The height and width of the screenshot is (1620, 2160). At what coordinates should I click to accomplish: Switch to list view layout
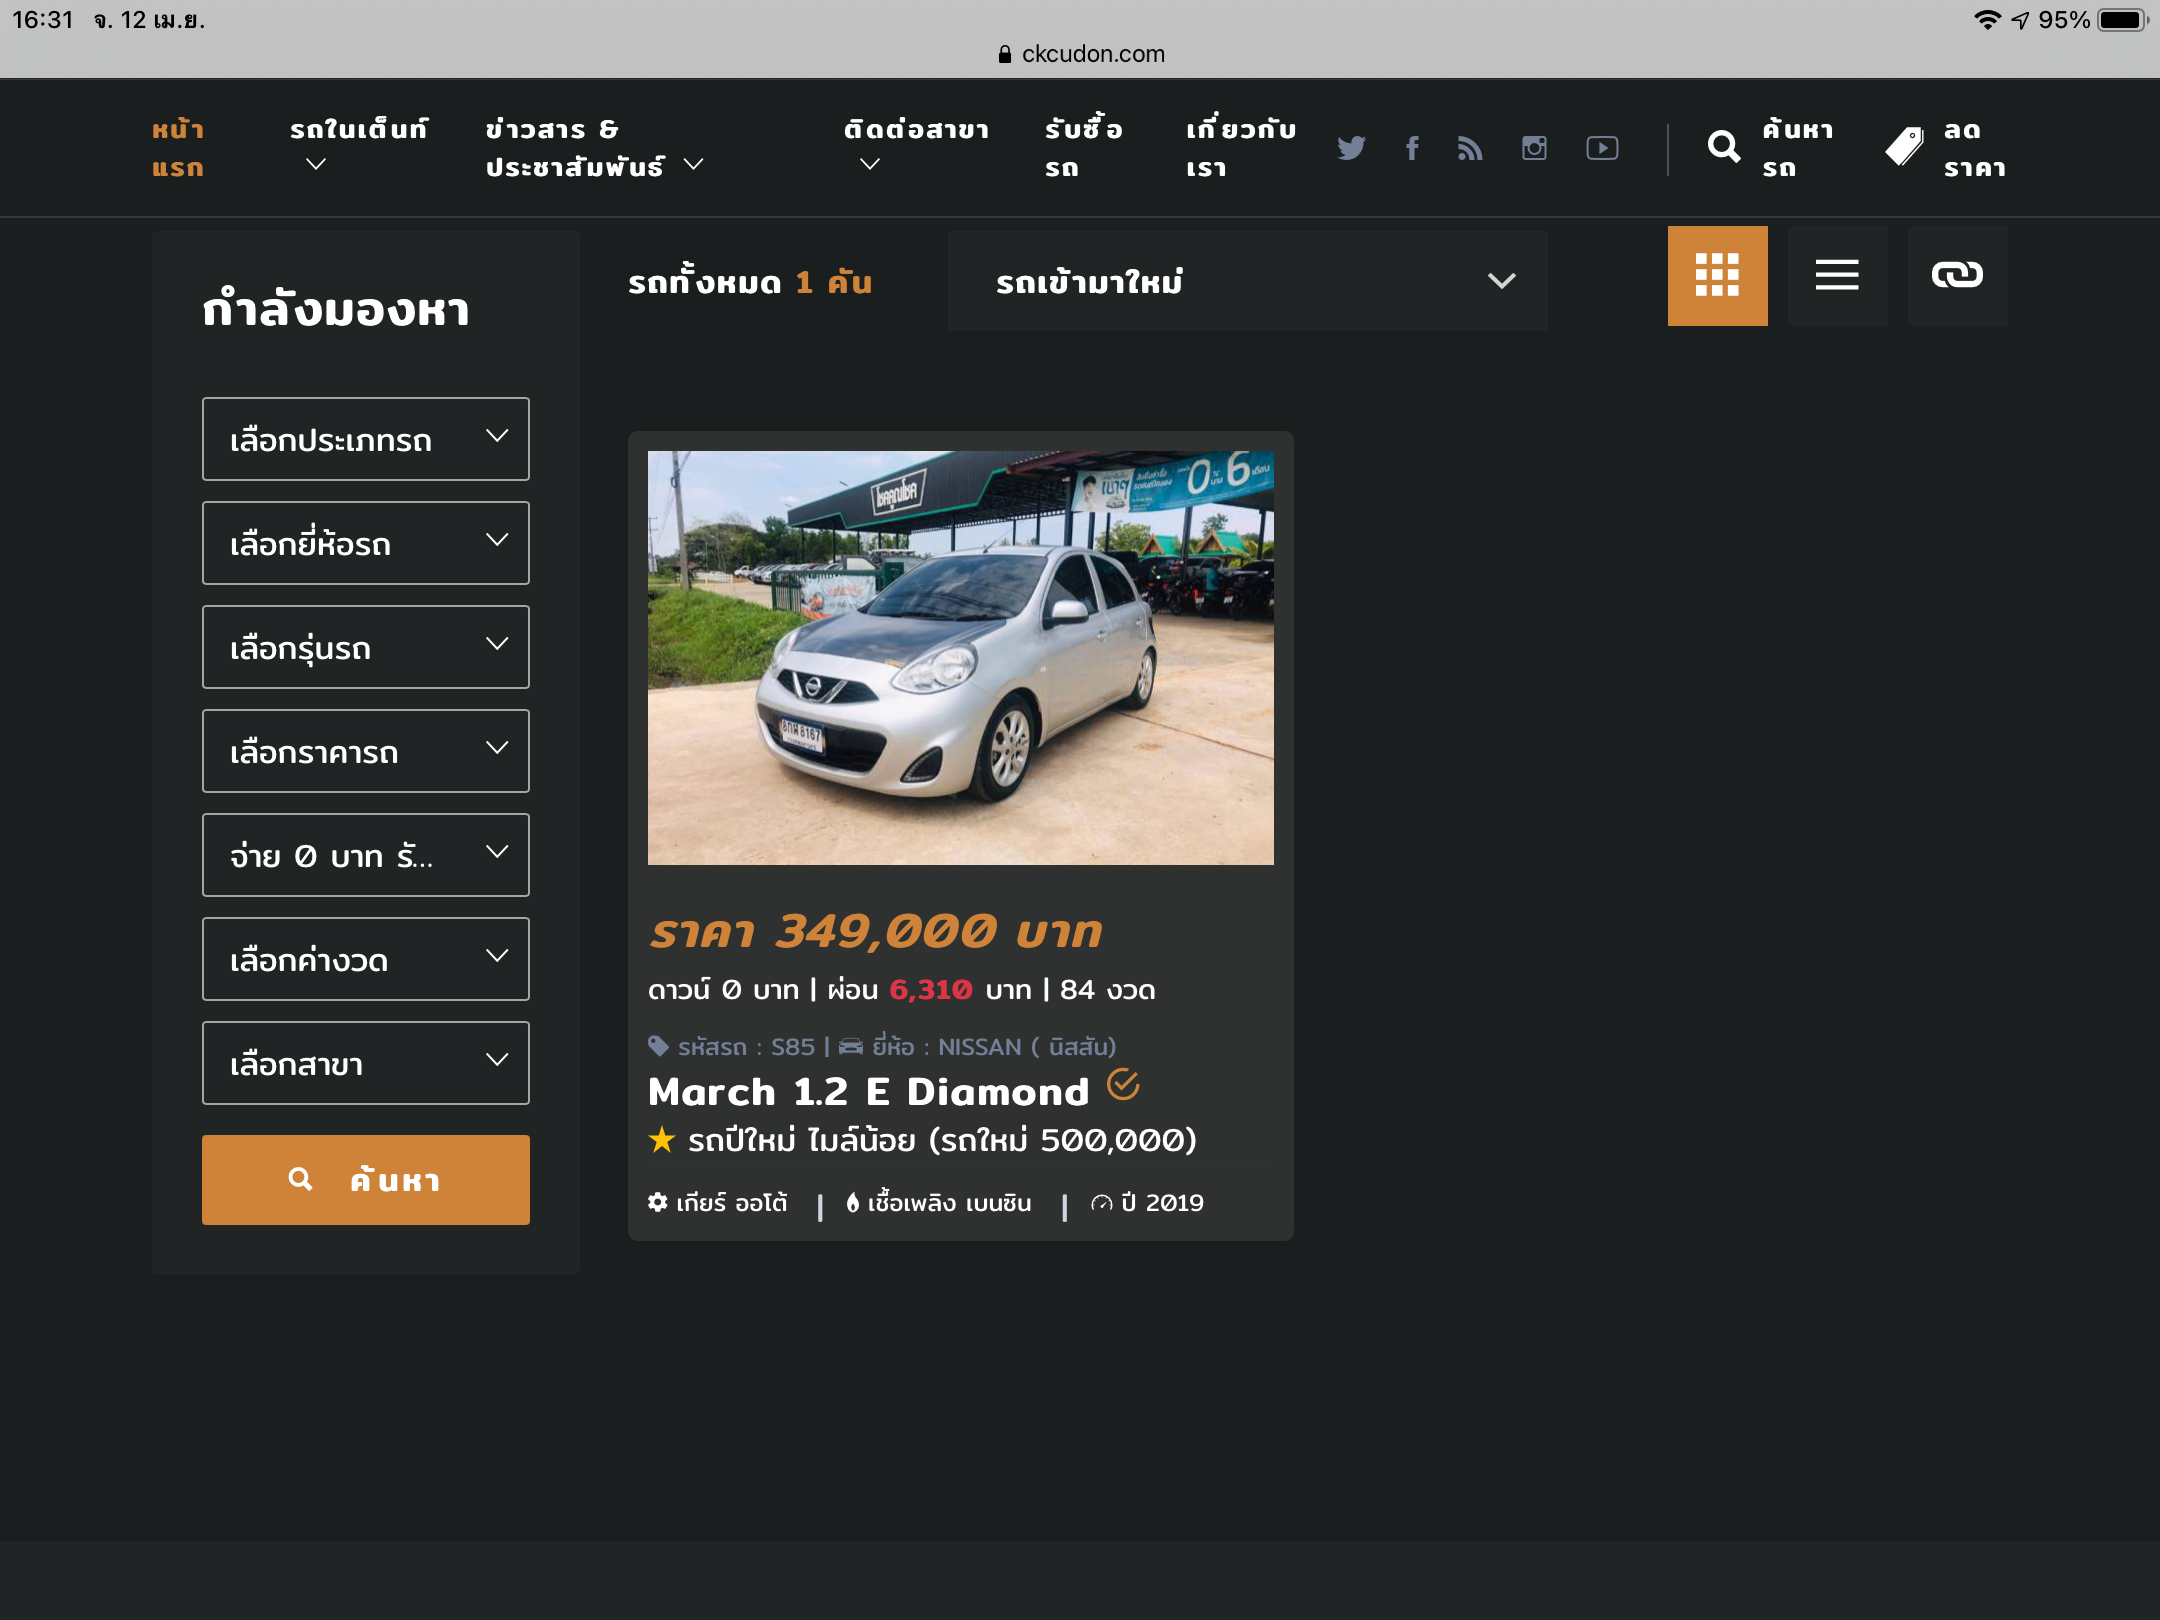[1837, 275]
